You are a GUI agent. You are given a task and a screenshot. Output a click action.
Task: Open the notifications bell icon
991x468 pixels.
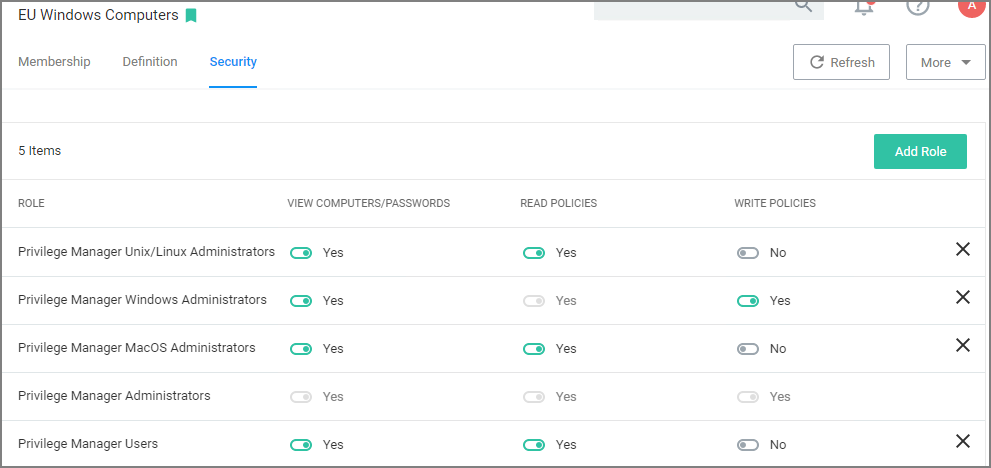[864, 6]
